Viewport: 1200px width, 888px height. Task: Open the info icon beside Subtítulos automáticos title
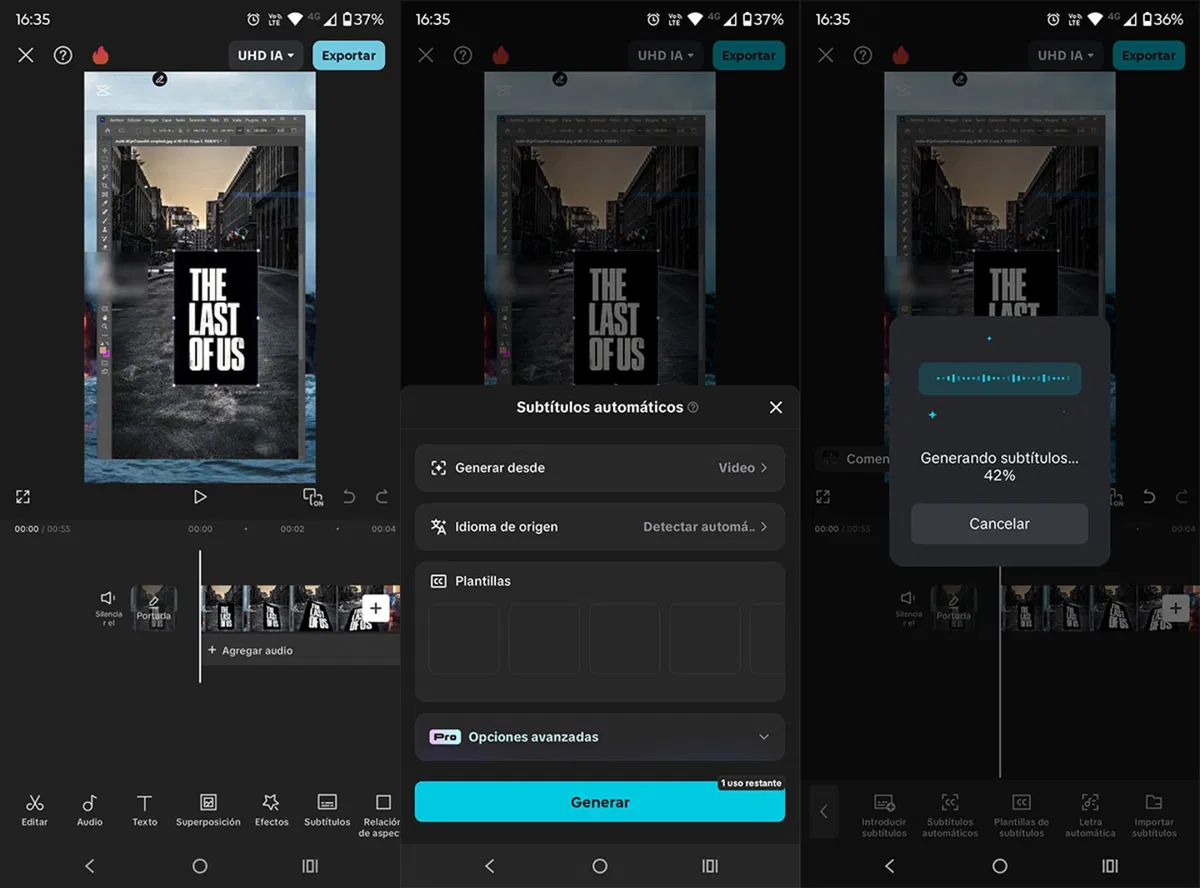(x=693, y=408)
